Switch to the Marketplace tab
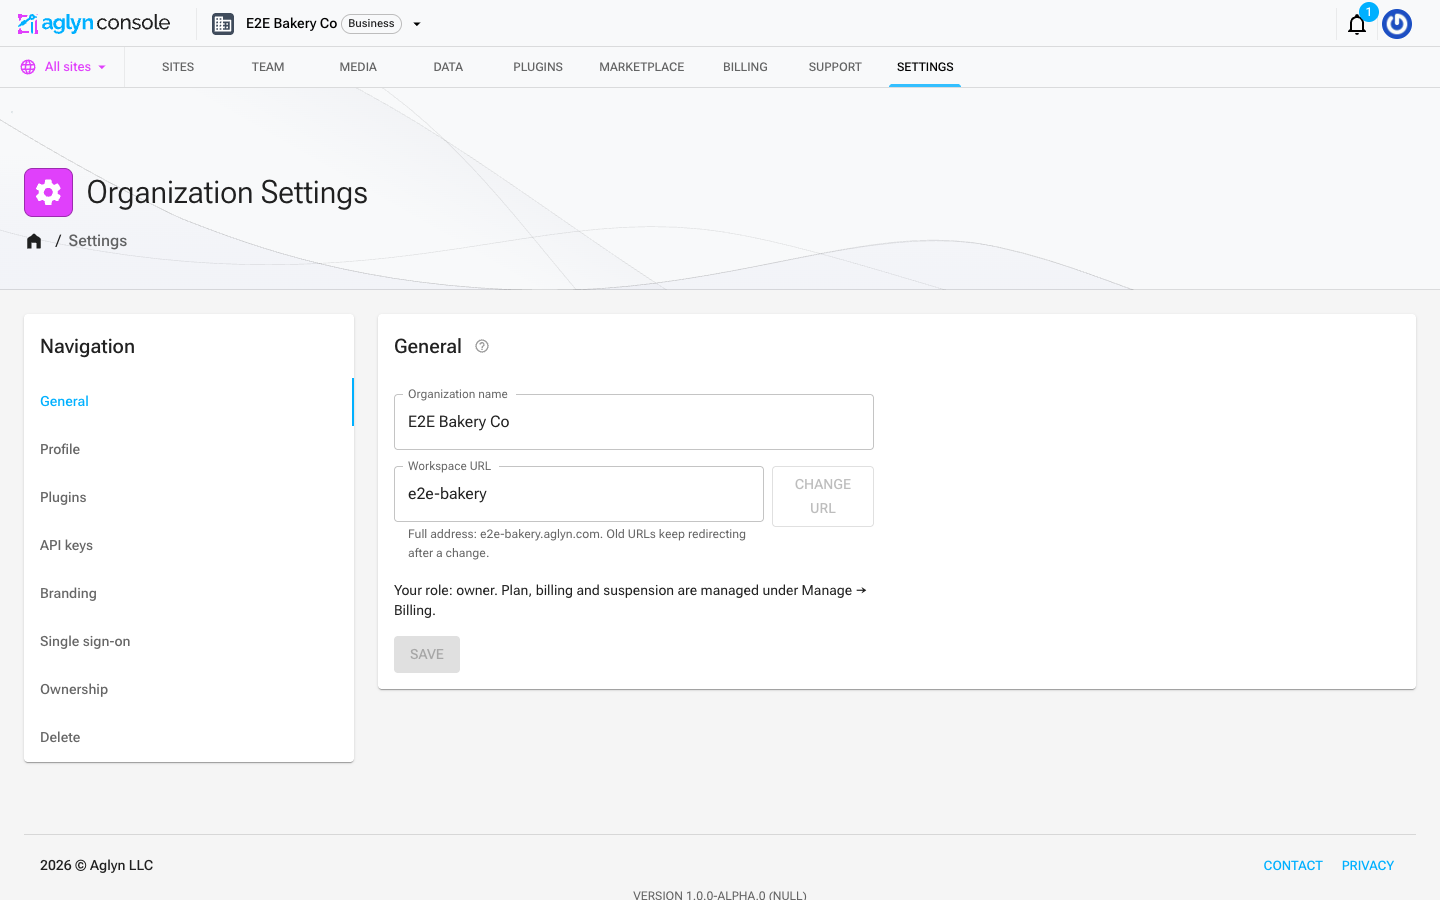1440x900 pixels. [642, 67]
